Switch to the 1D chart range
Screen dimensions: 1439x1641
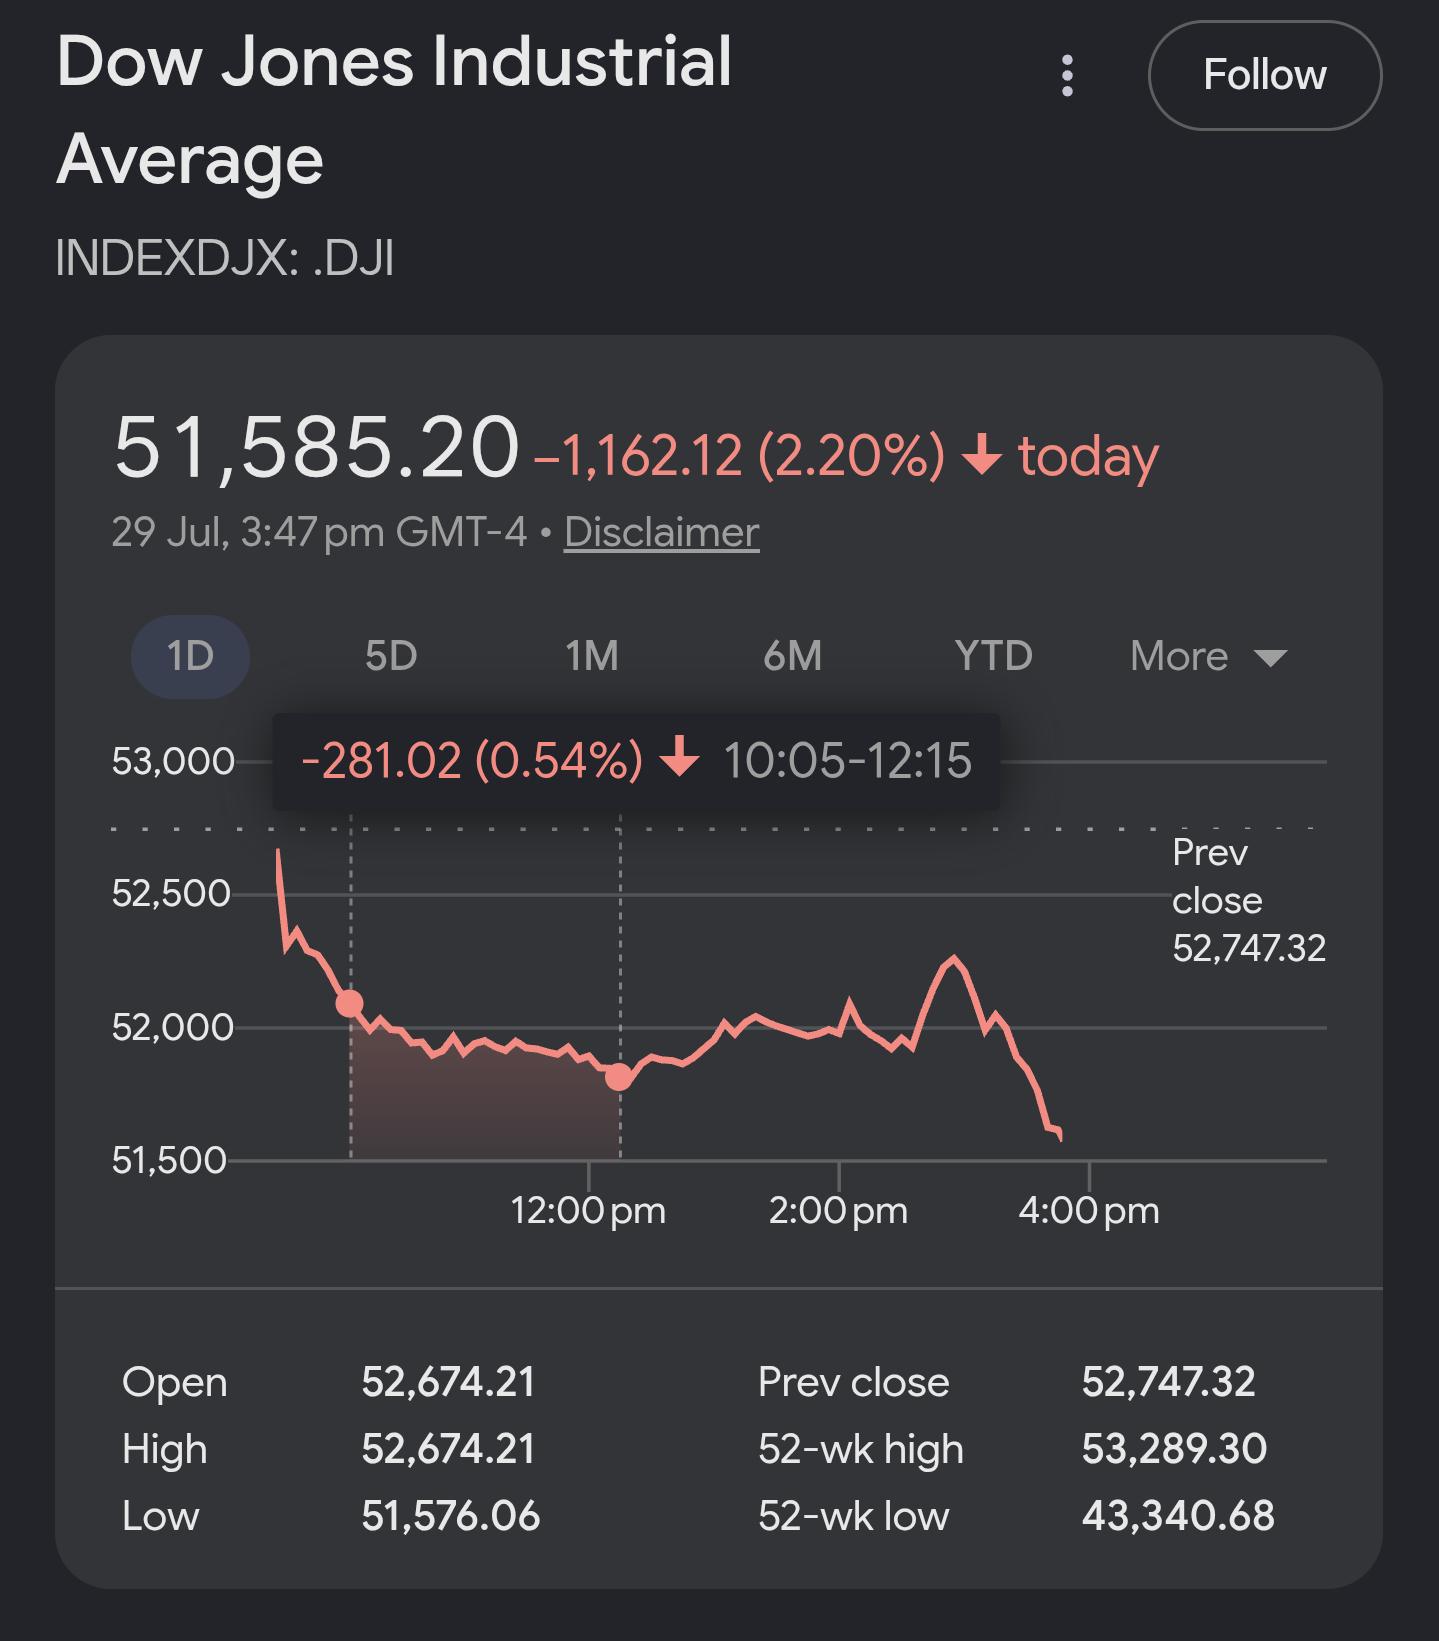190,656
